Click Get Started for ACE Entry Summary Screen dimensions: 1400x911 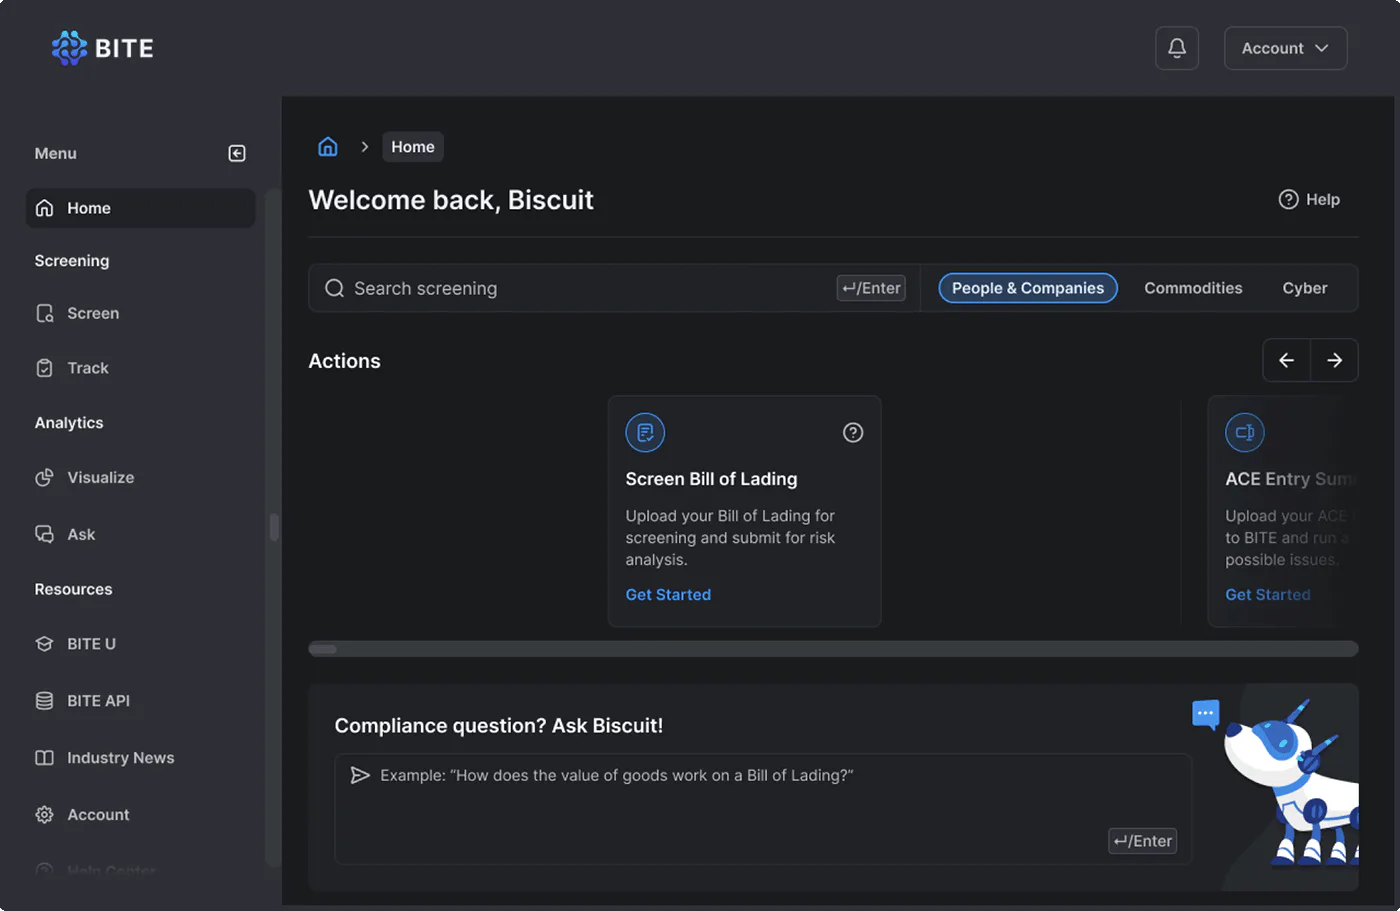click(x=1268, y=595)
